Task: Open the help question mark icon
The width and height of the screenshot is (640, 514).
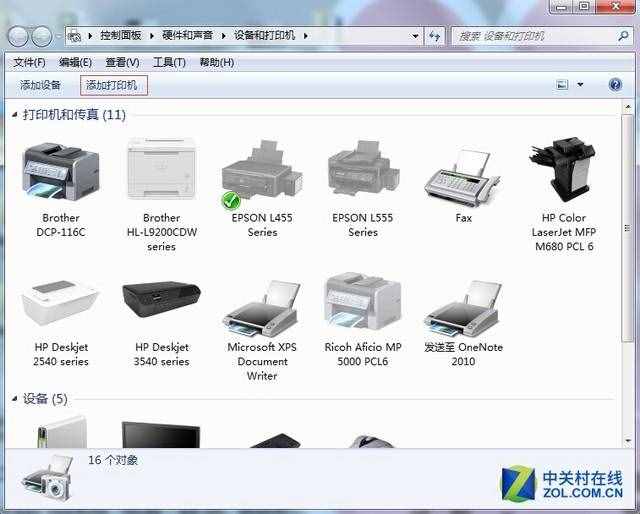Action: (615, 85)
